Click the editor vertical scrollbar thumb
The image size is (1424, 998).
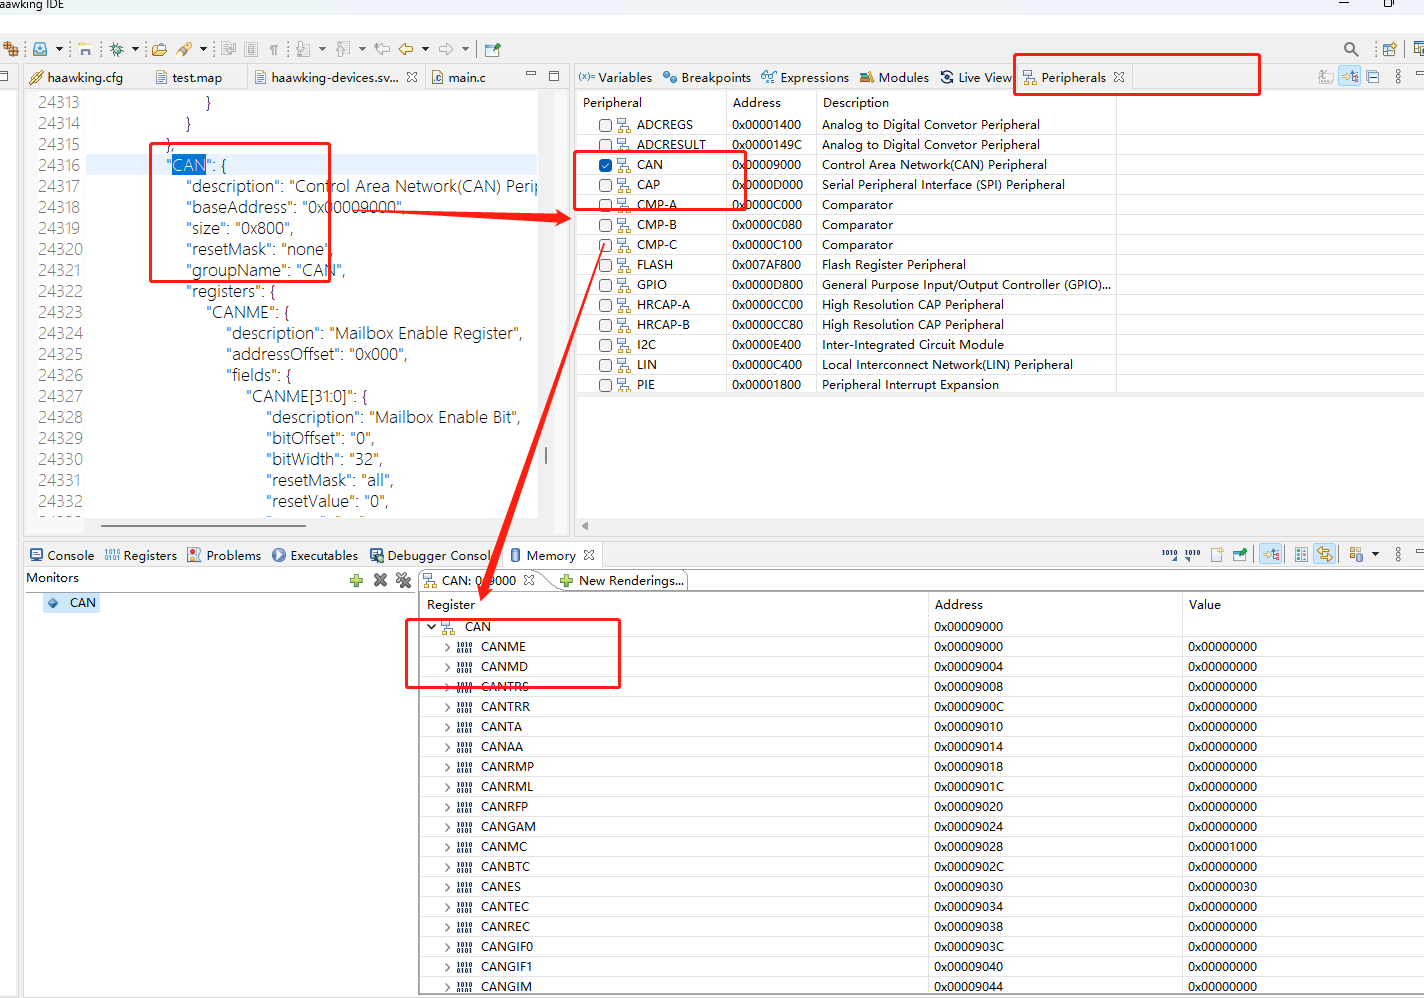546,456
